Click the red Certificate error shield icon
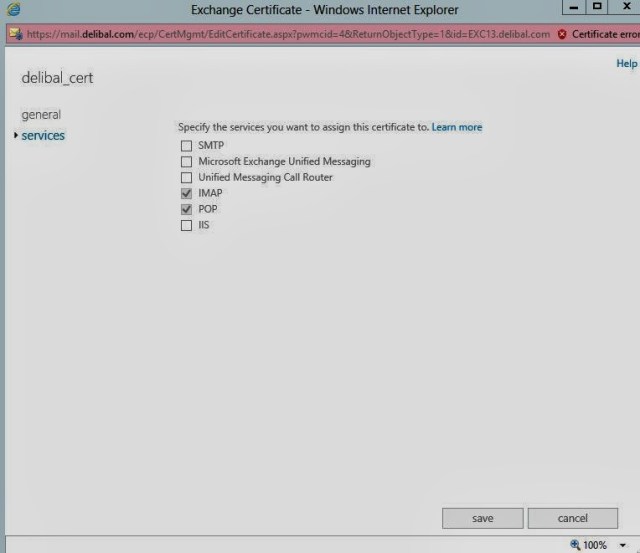Screen dimensions: 640x553 [562, 34]
